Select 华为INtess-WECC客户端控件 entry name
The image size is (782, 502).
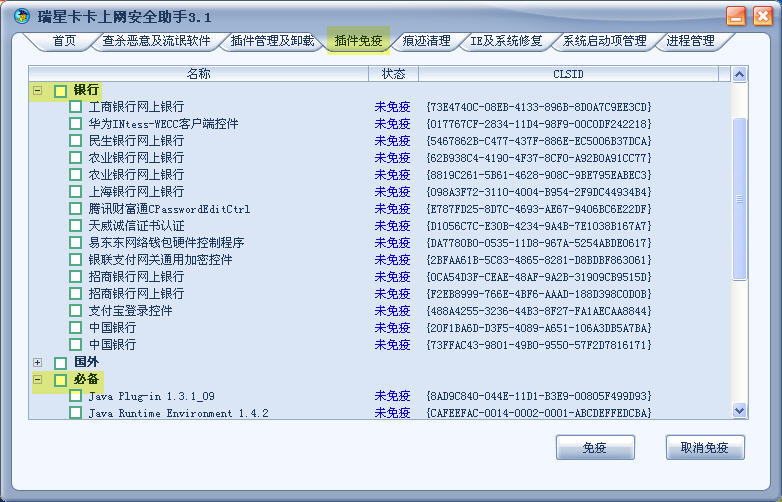tap(163, 124)
